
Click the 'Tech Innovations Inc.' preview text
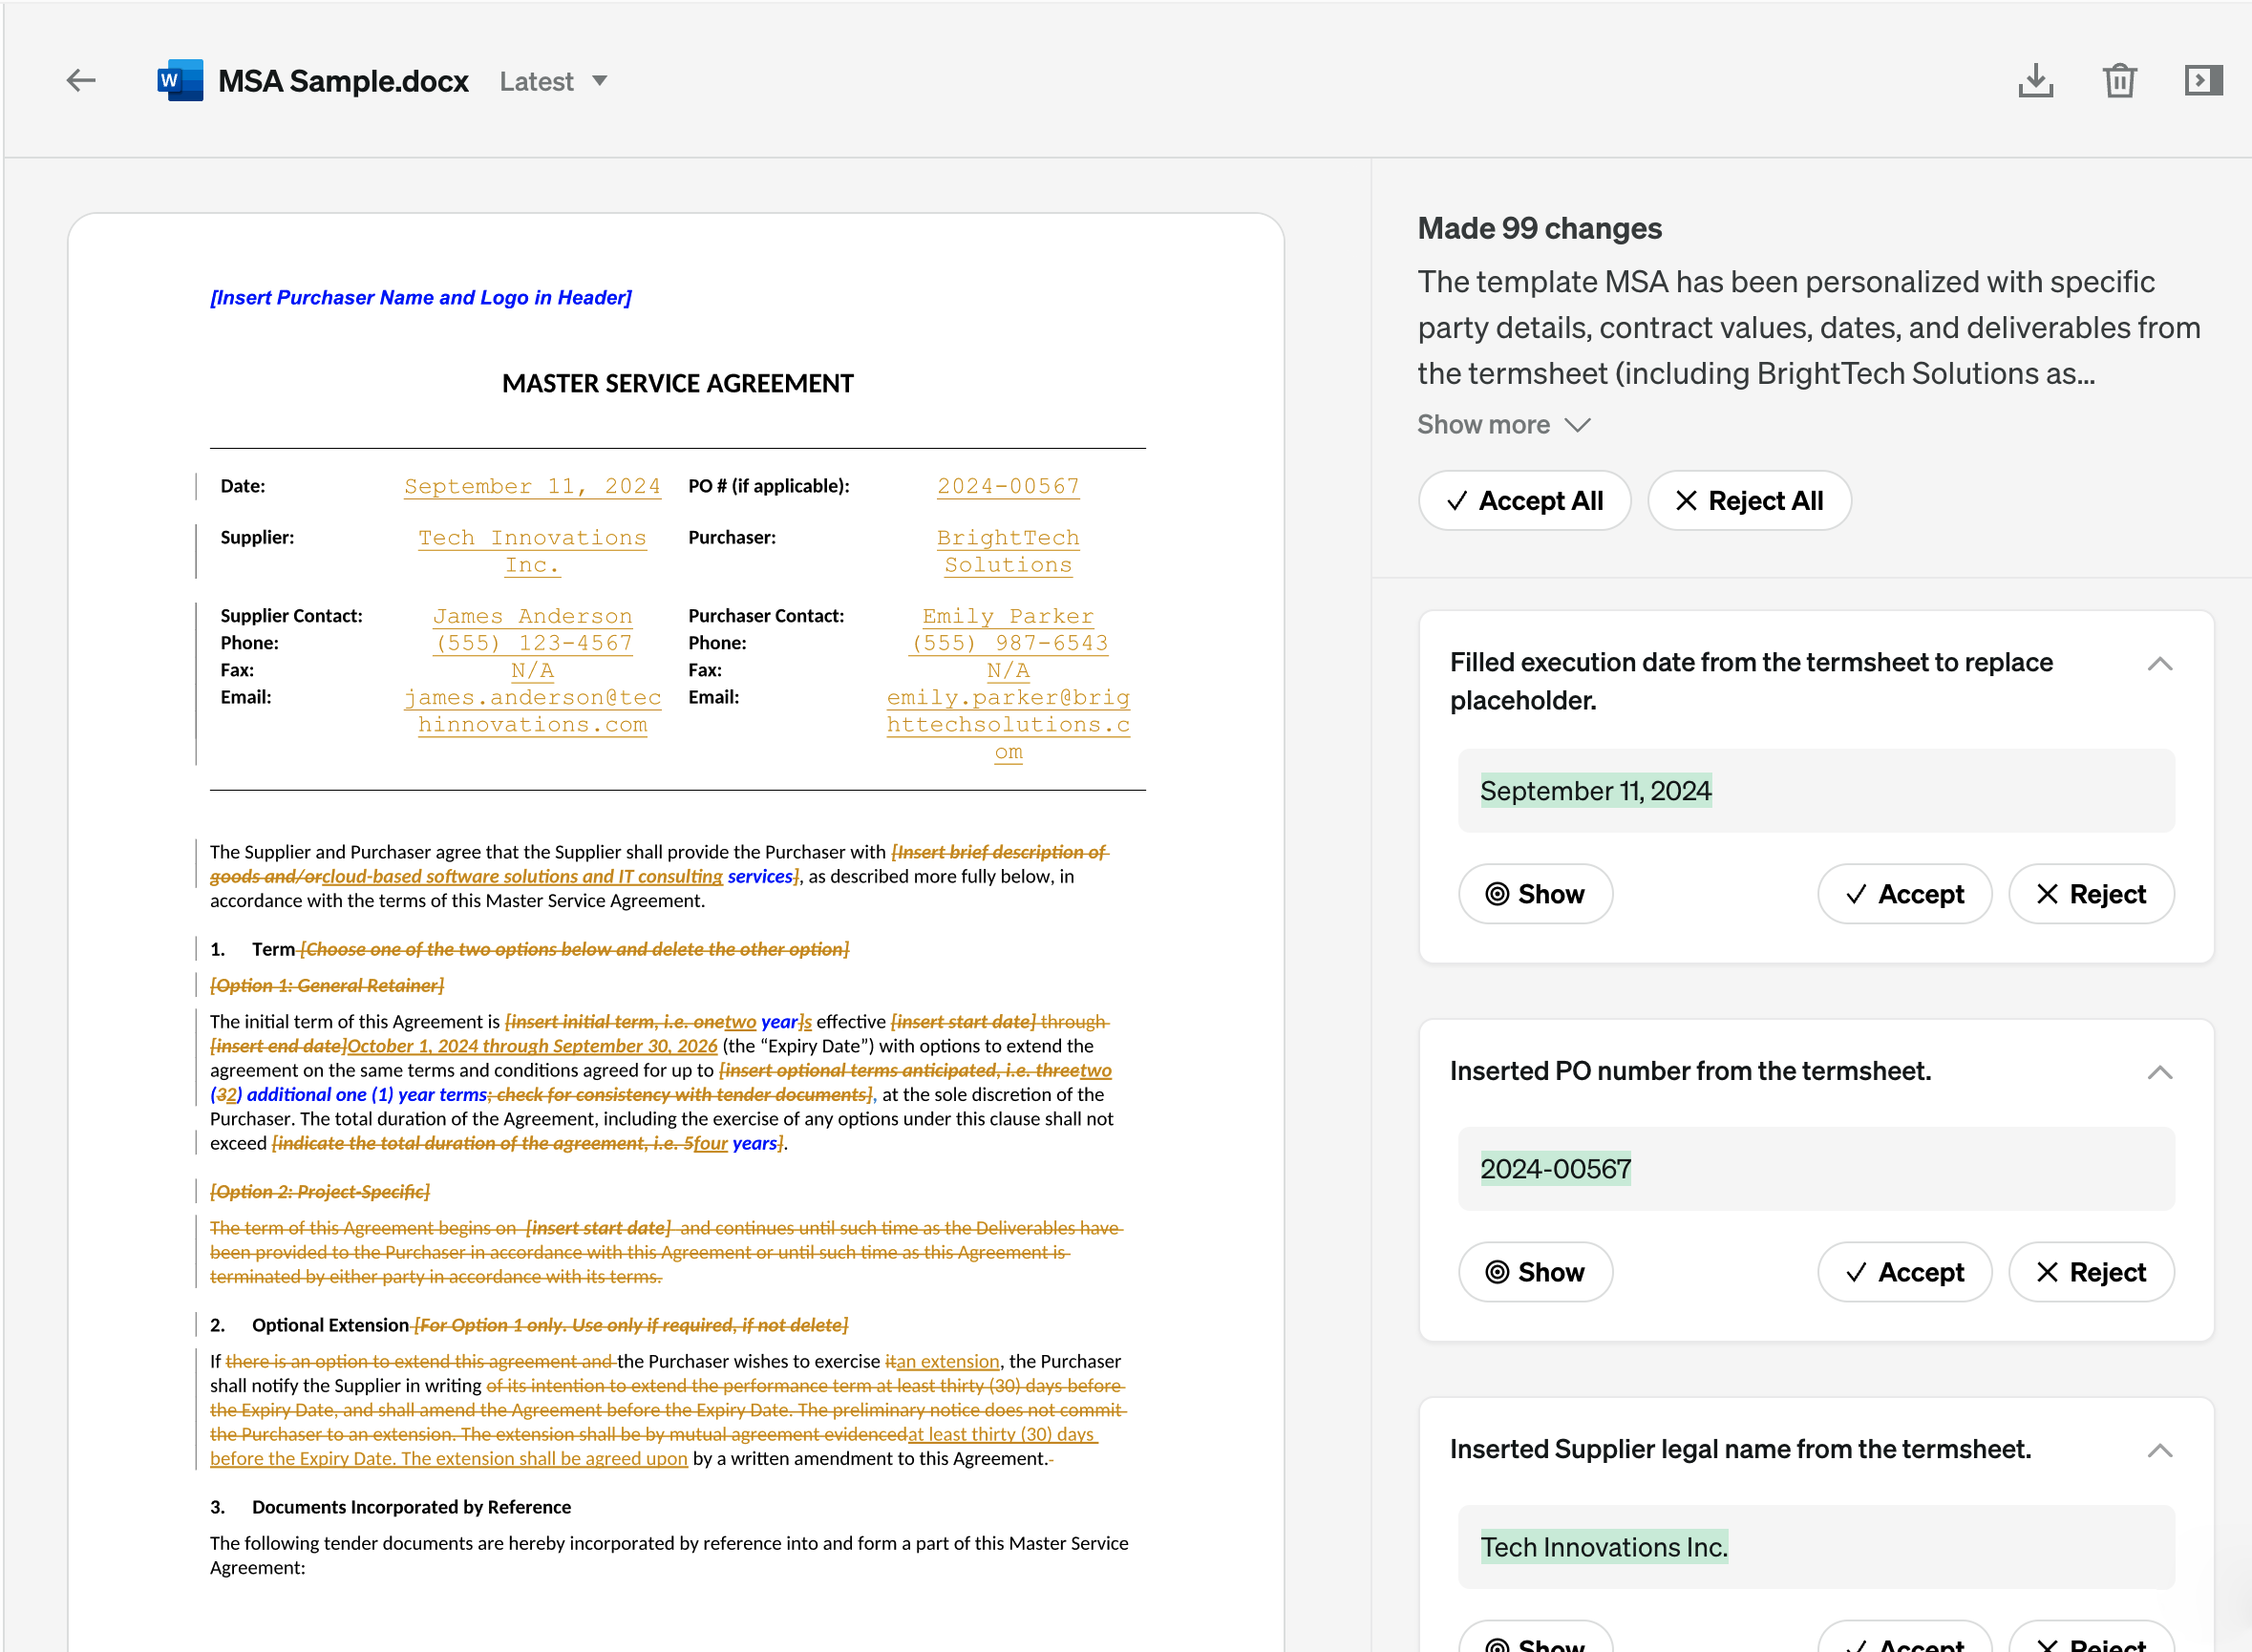pyautogui.click(x=1603, y=1546)
